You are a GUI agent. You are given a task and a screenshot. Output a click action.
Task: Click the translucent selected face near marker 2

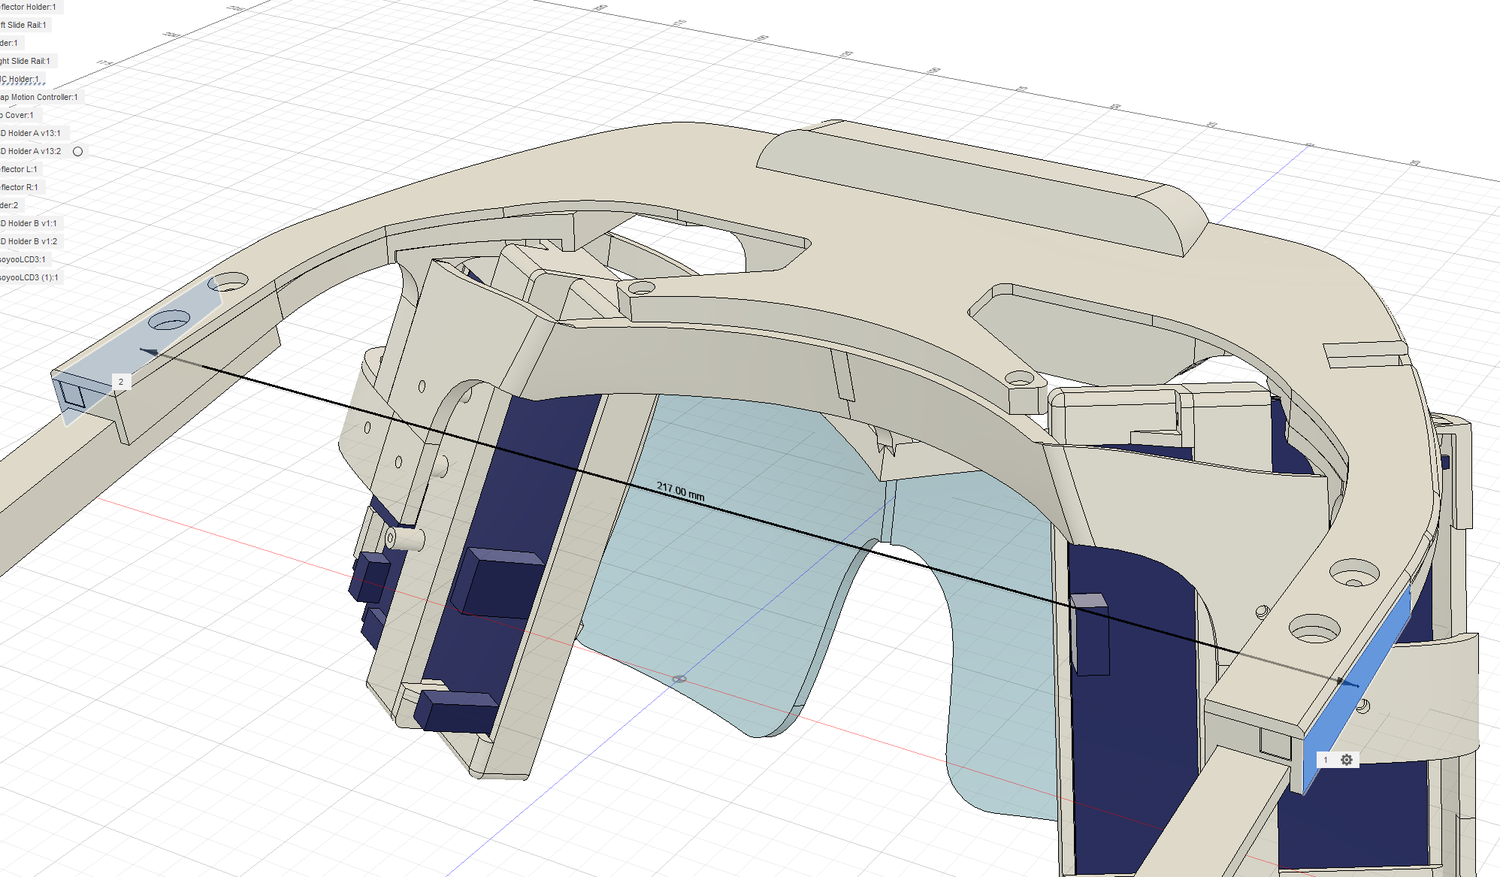tap(140, 340)
